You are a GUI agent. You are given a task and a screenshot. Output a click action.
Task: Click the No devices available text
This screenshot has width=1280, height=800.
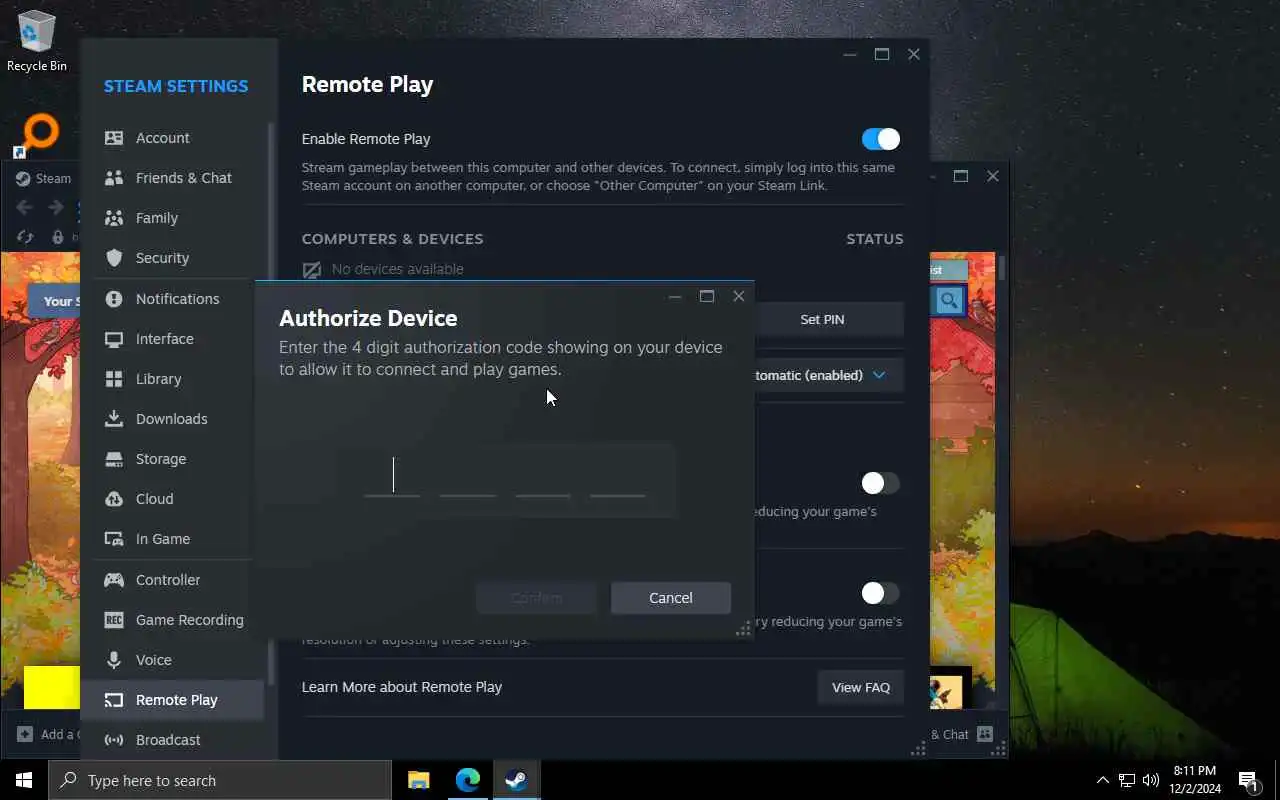tap(398, 269)
